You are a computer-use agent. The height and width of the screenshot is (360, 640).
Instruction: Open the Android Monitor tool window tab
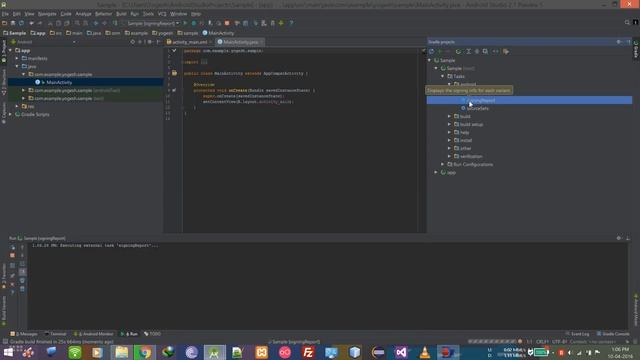[x=94, y=334]
